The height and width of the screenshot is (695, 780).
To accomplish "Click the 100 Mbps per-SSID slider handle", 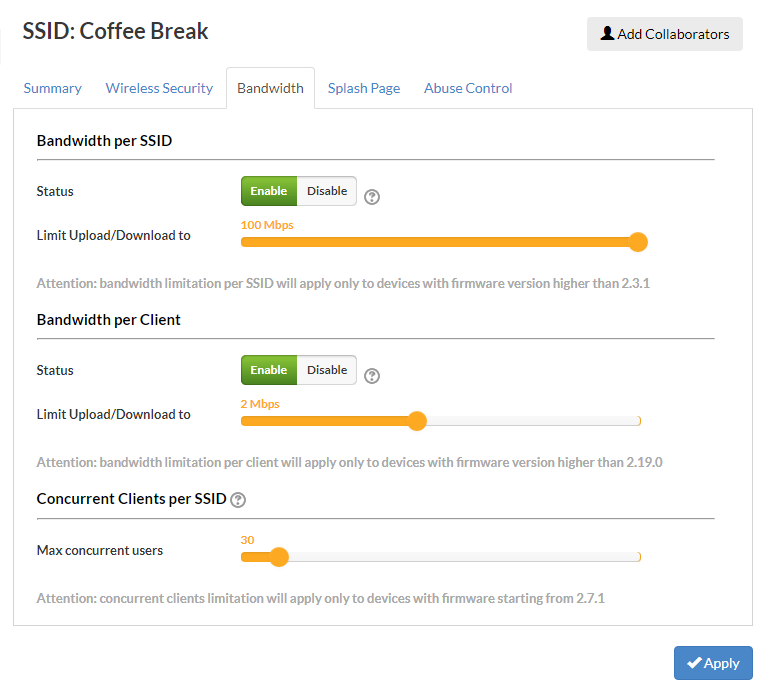I will click(638, 242).
